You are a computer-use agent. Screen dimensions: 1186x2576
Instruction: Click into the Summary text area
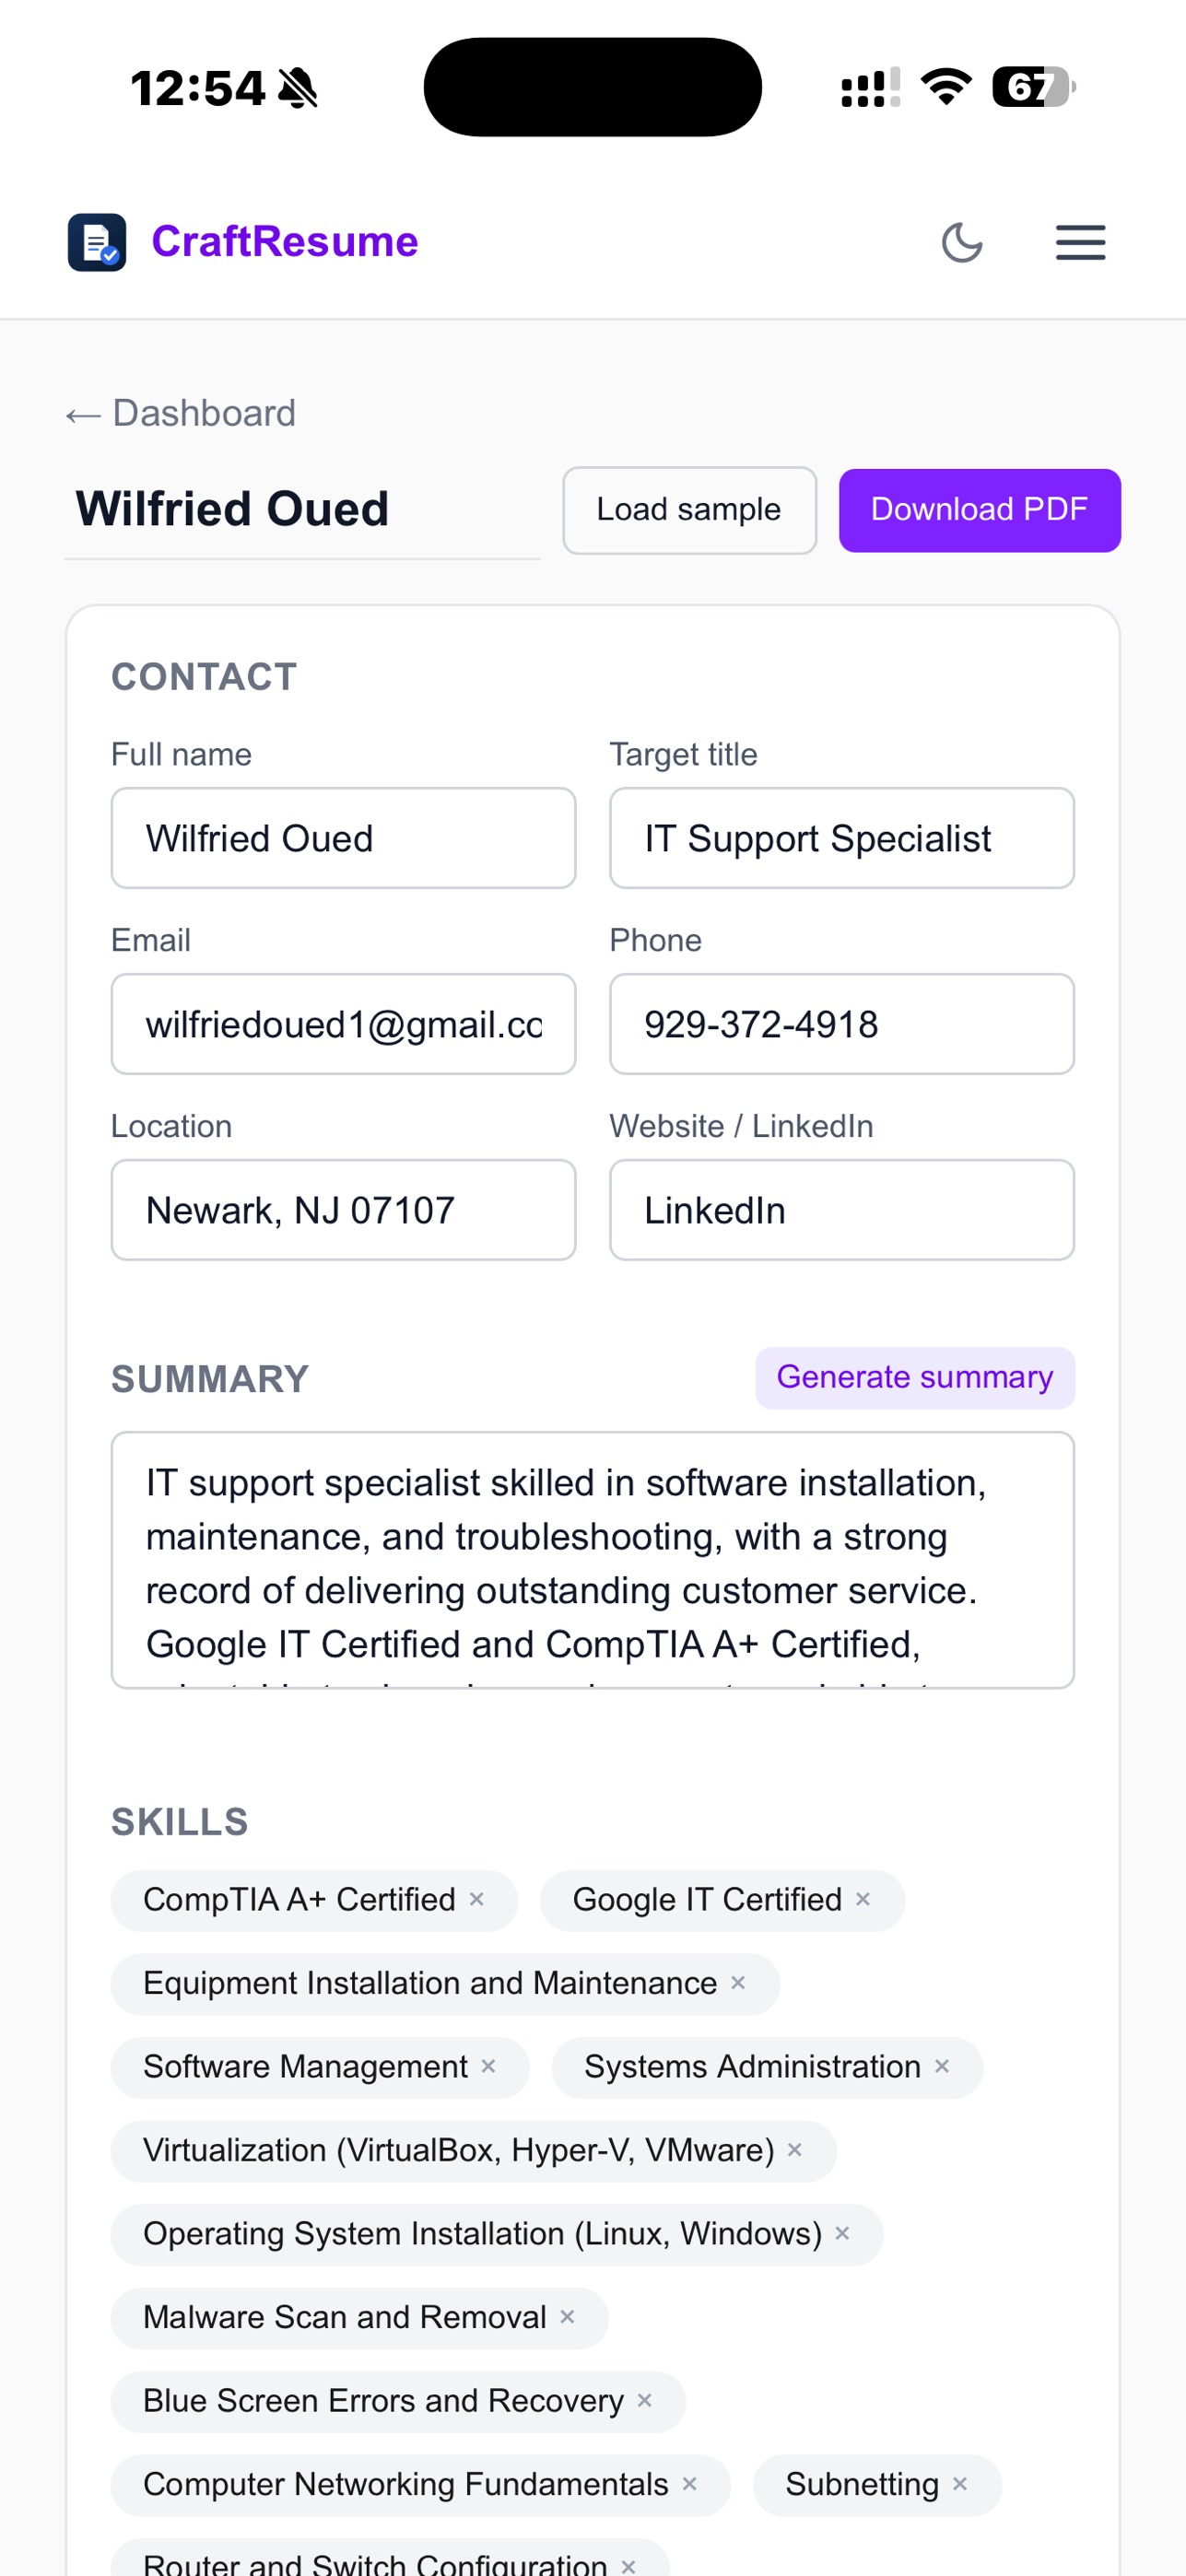coord(593,1560)
